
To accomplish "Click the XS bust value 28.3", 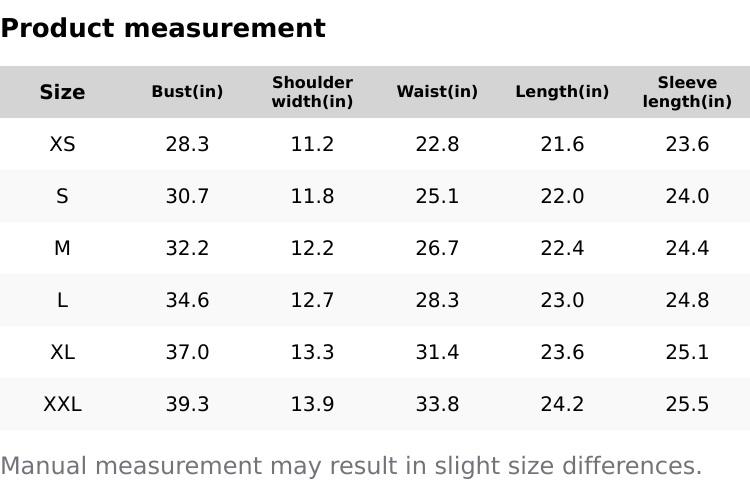I will (187, 144).
